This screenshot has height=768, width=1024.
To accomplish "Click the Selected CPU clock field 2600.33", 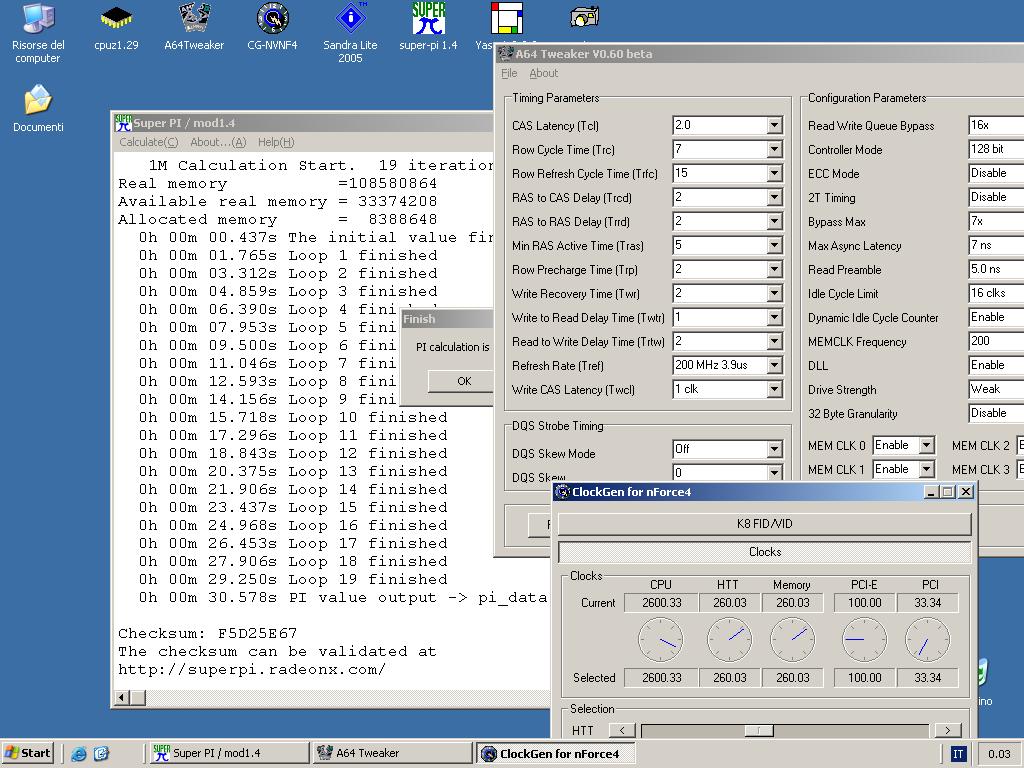I will click(x=662, y=678).
